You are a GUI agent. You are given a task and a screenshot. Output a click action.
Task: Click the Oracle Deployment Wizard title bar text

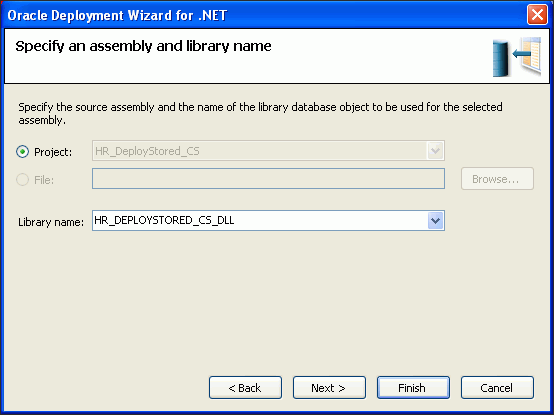tap(117, 16)
